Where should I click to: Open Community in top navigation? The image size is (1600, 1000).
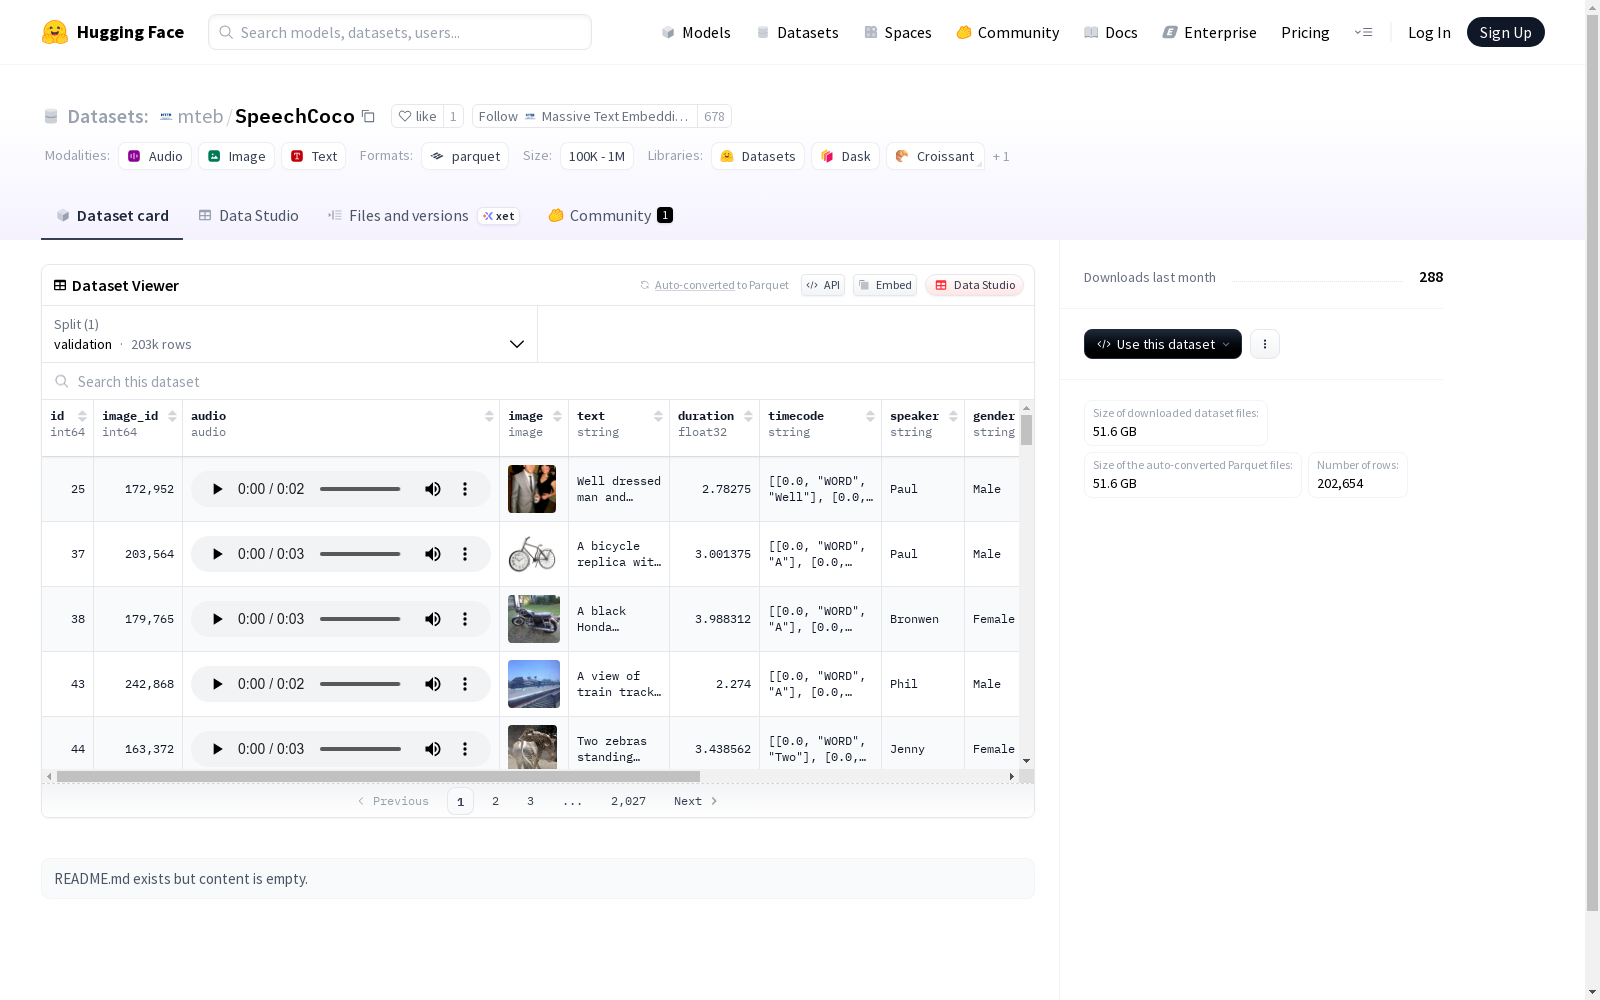tap(1008, 32)
